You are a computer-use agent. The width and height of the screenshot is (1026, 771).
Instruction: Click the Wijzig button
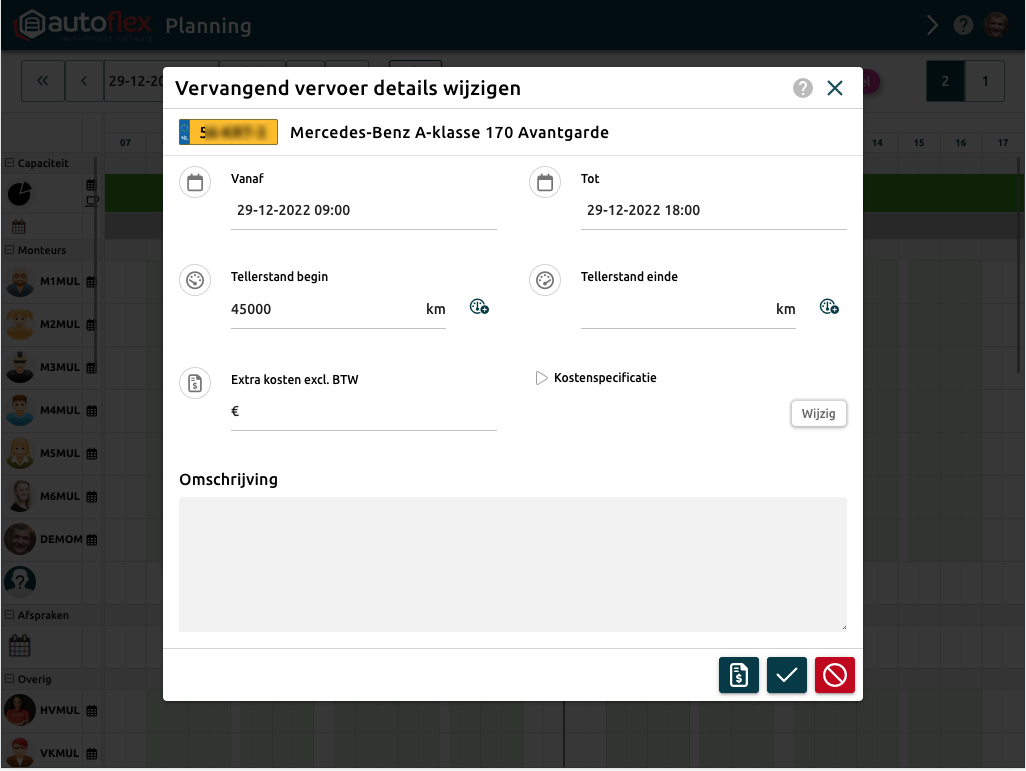818,414
